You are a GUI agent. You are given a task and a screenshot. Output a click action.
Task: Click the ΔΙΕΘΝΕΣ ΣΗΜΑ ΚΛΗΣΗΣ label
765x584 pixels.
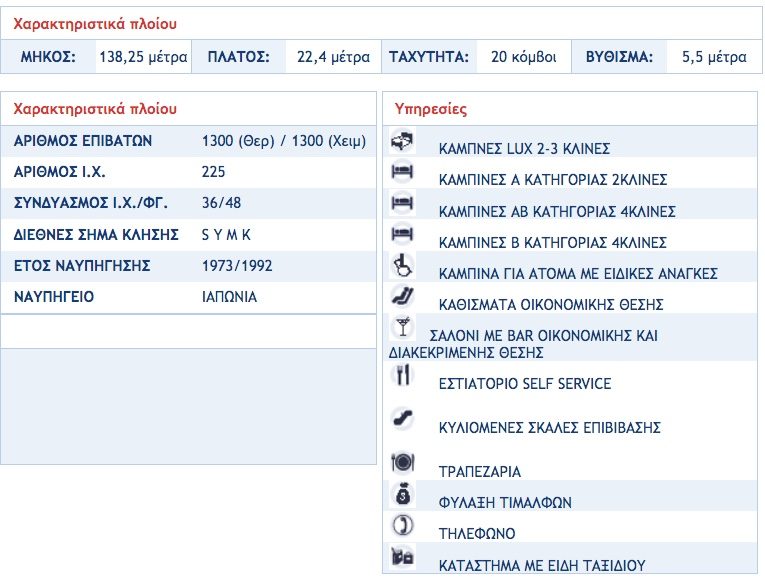tap(96, 235)
